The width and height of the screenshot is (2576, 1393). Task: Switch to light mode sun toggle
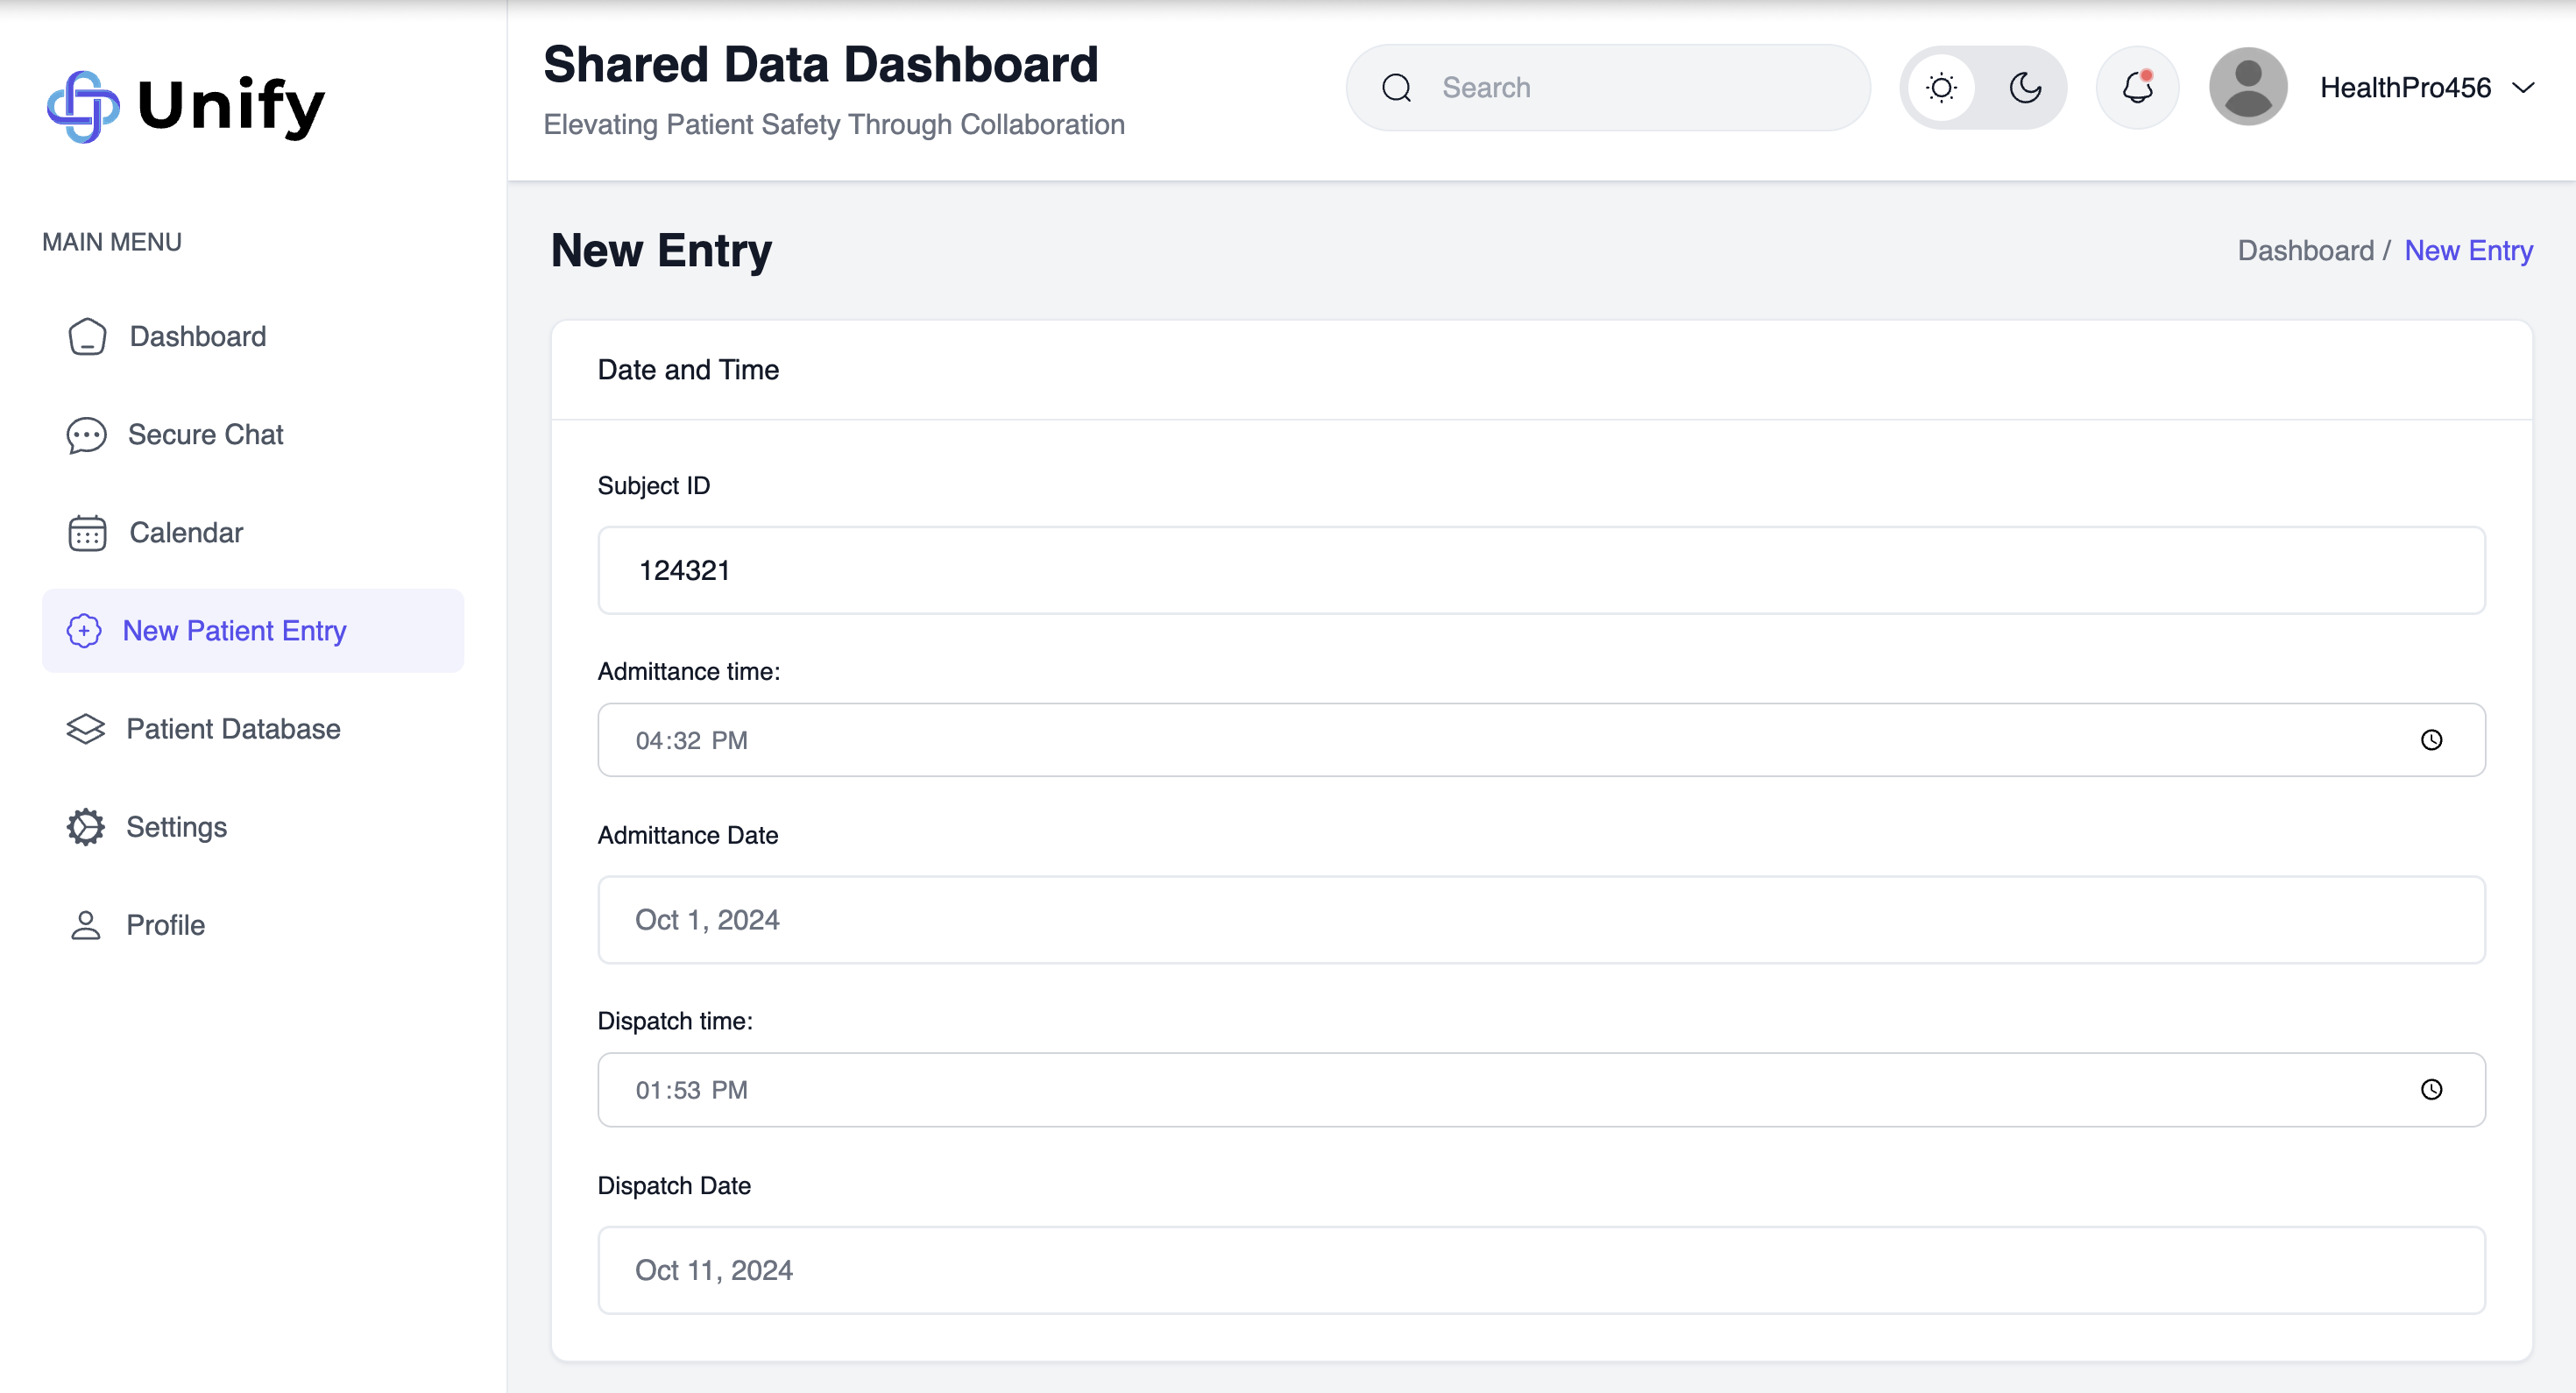[x=1941, y=88]
